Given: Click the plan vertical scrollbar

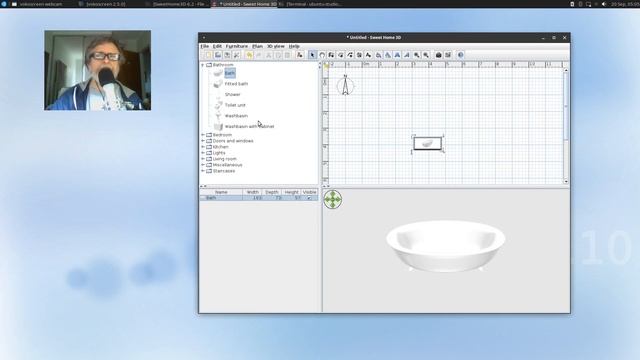Looking at the screenshot, I should 566,126.
